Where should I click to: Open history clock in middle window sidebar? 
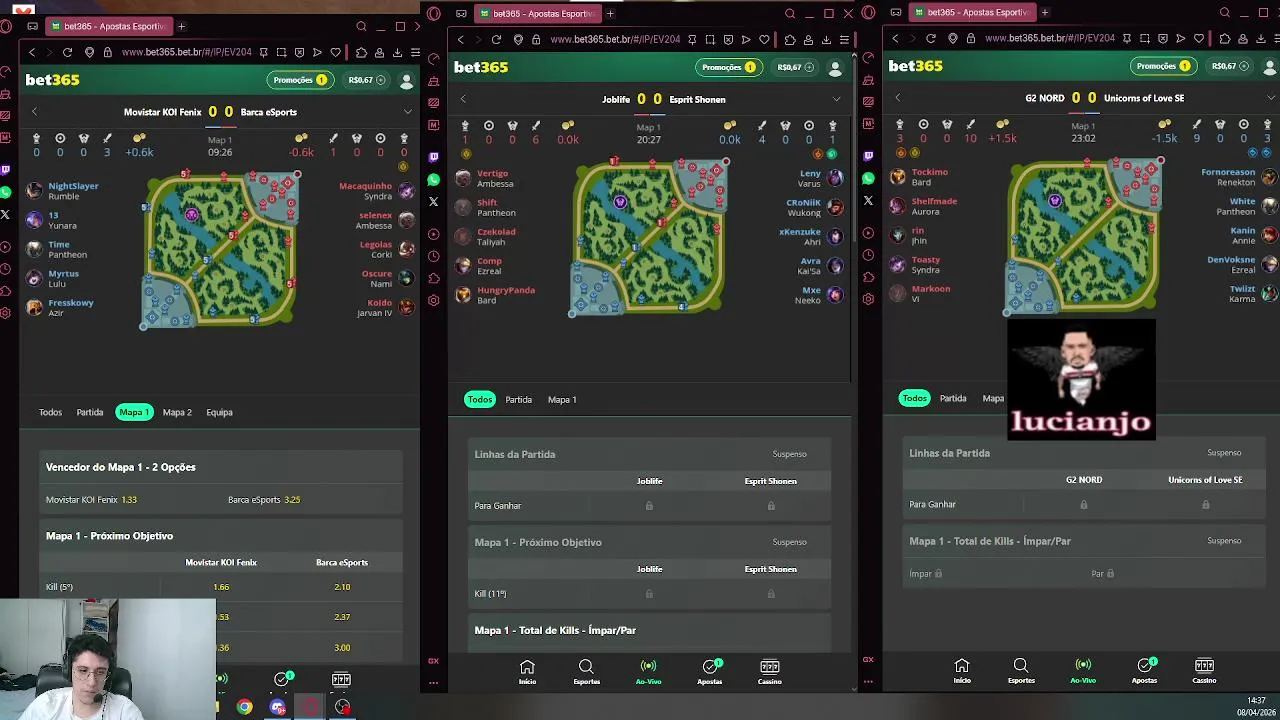[433, 256]
